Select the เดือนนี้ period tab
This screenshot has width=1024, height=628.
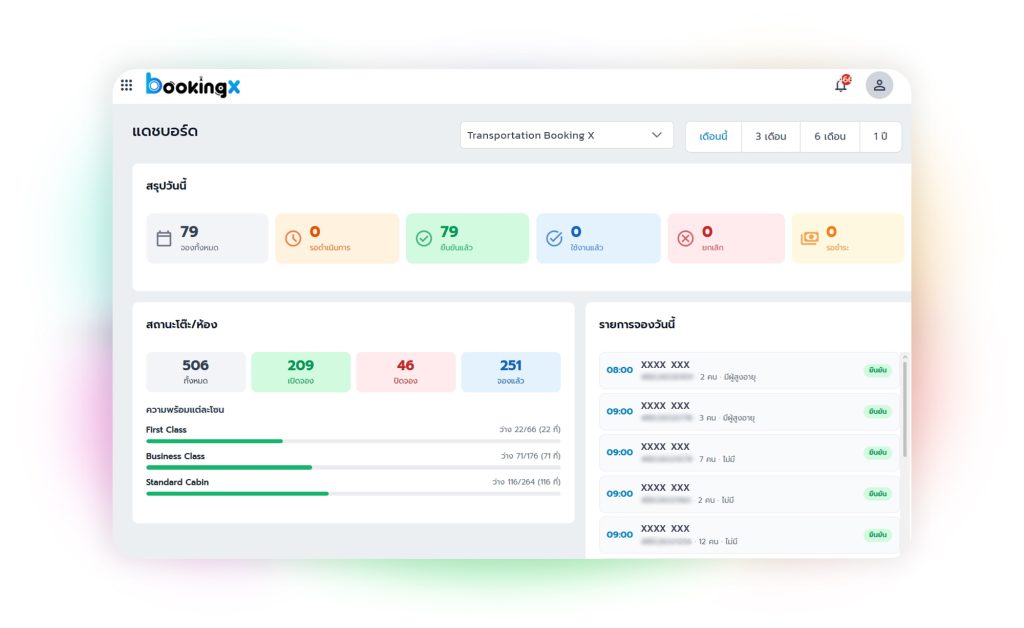tap(713, 137)
